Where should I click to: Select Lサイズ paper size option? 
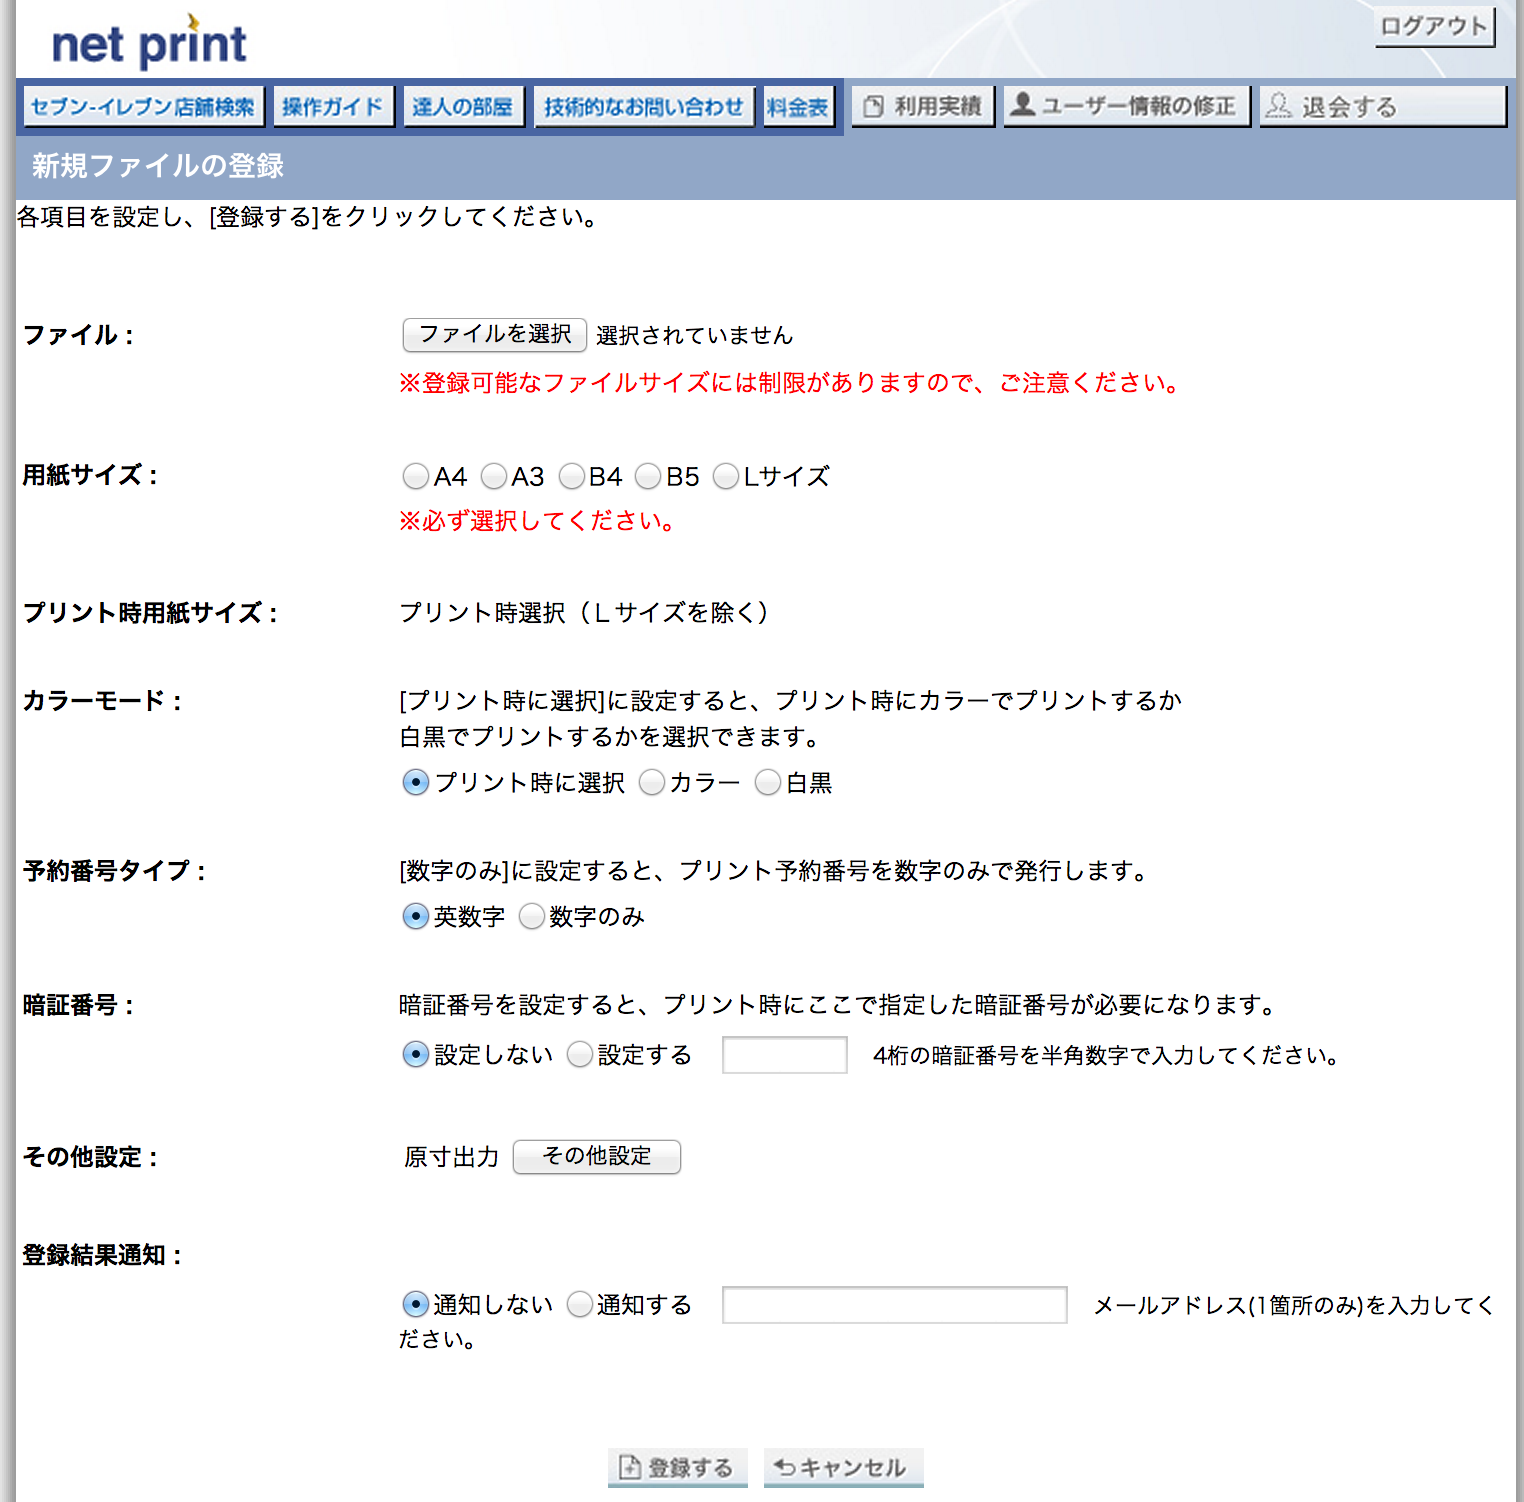726,477
